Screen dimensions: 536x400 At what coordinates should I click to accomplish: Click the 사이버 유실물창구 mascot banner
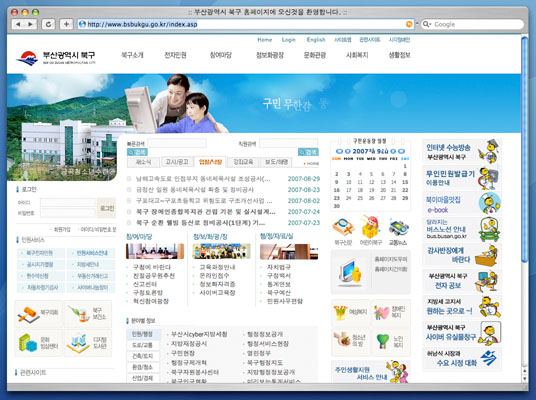(462, 333)
